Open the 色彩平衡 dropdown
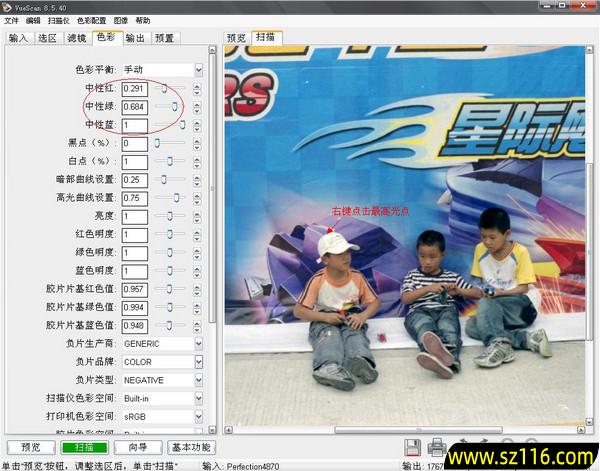600x471 pixels. click(198, 70)
